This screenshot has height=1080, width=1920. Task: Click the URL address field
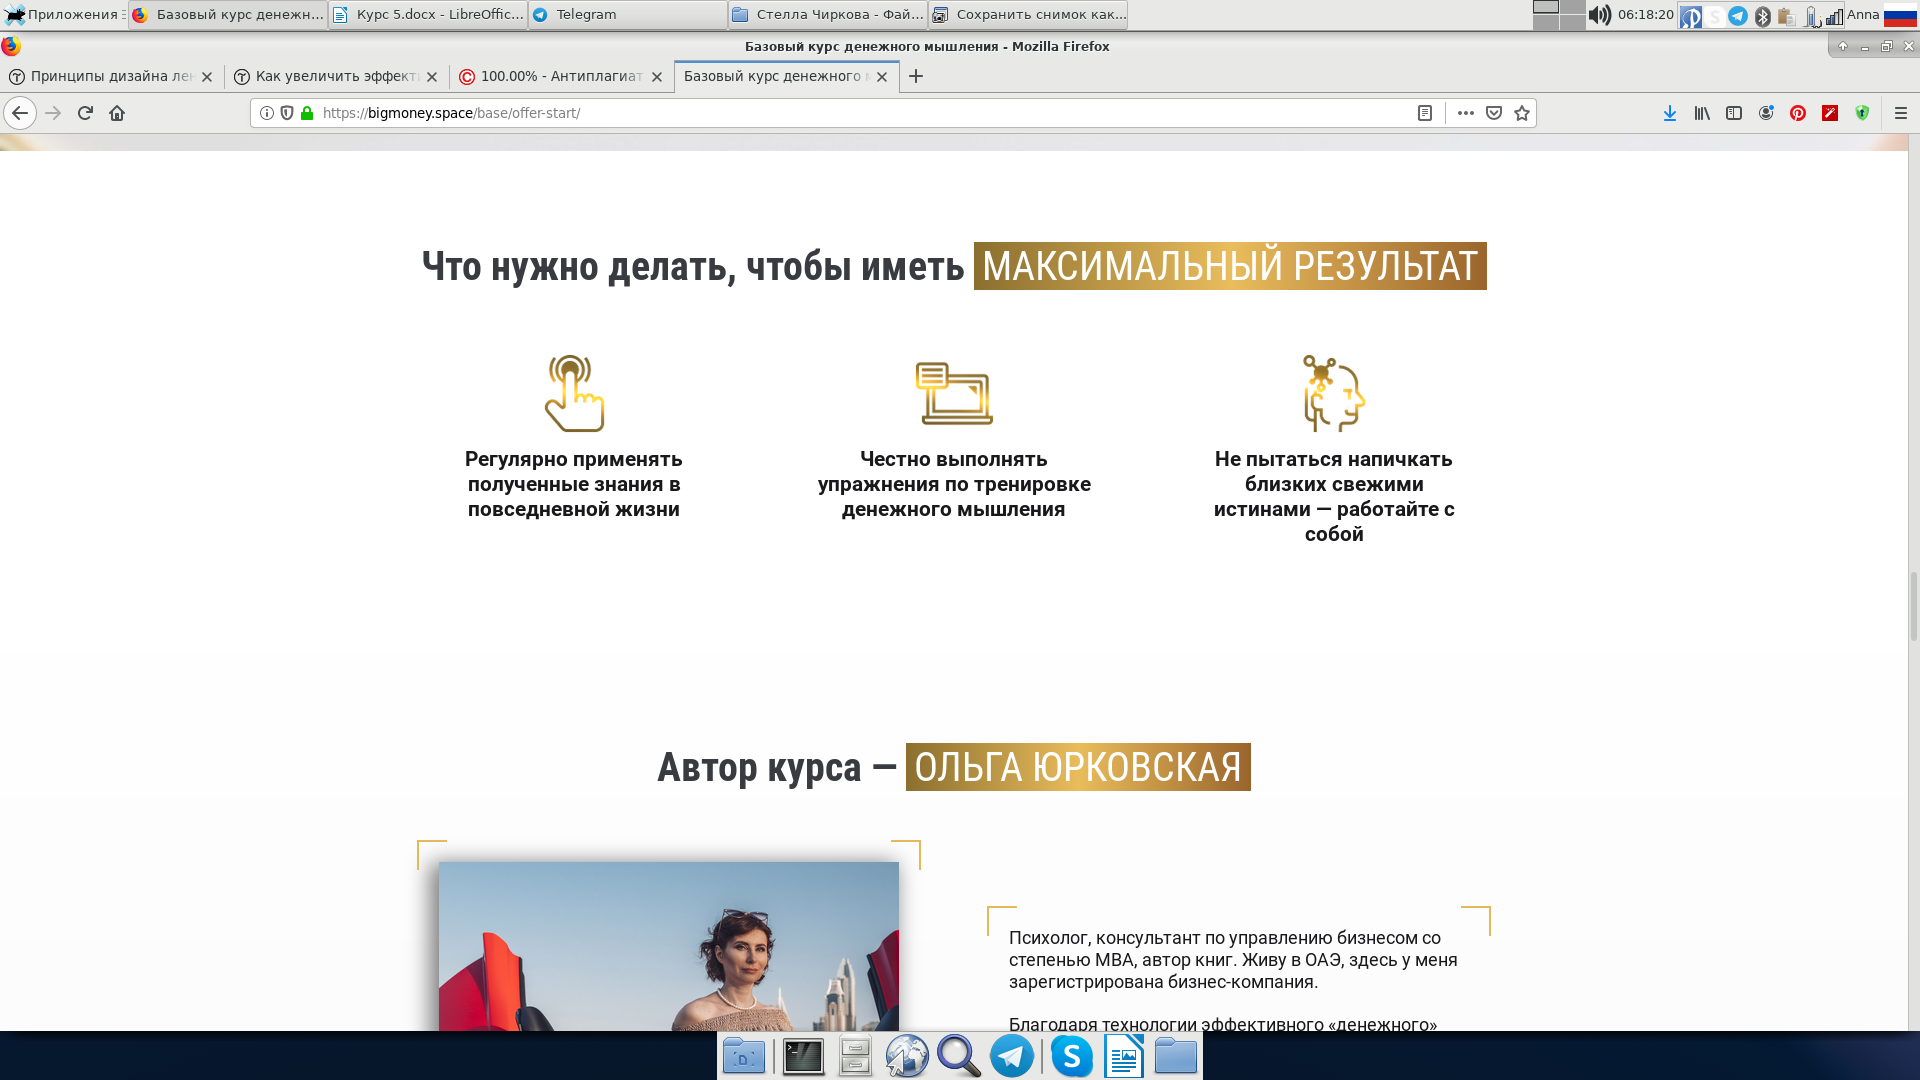point(860,113)
